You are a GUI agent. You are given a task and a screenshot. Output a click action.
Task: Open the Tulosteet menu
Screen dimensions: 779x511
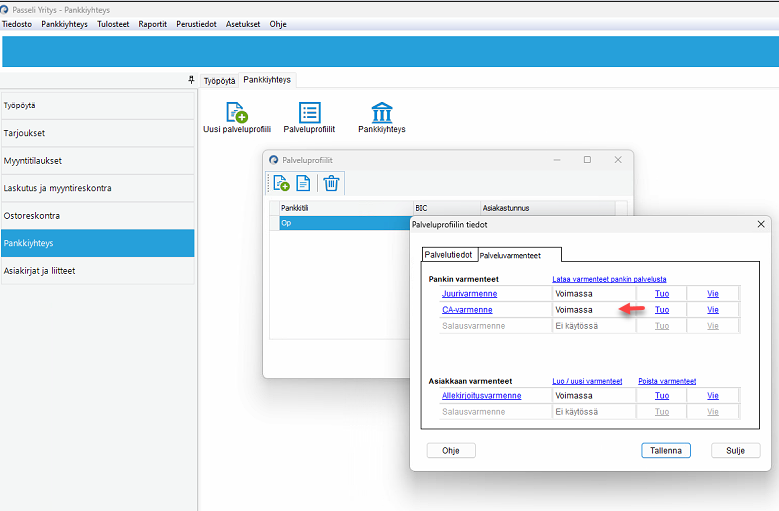pos(113,24)
